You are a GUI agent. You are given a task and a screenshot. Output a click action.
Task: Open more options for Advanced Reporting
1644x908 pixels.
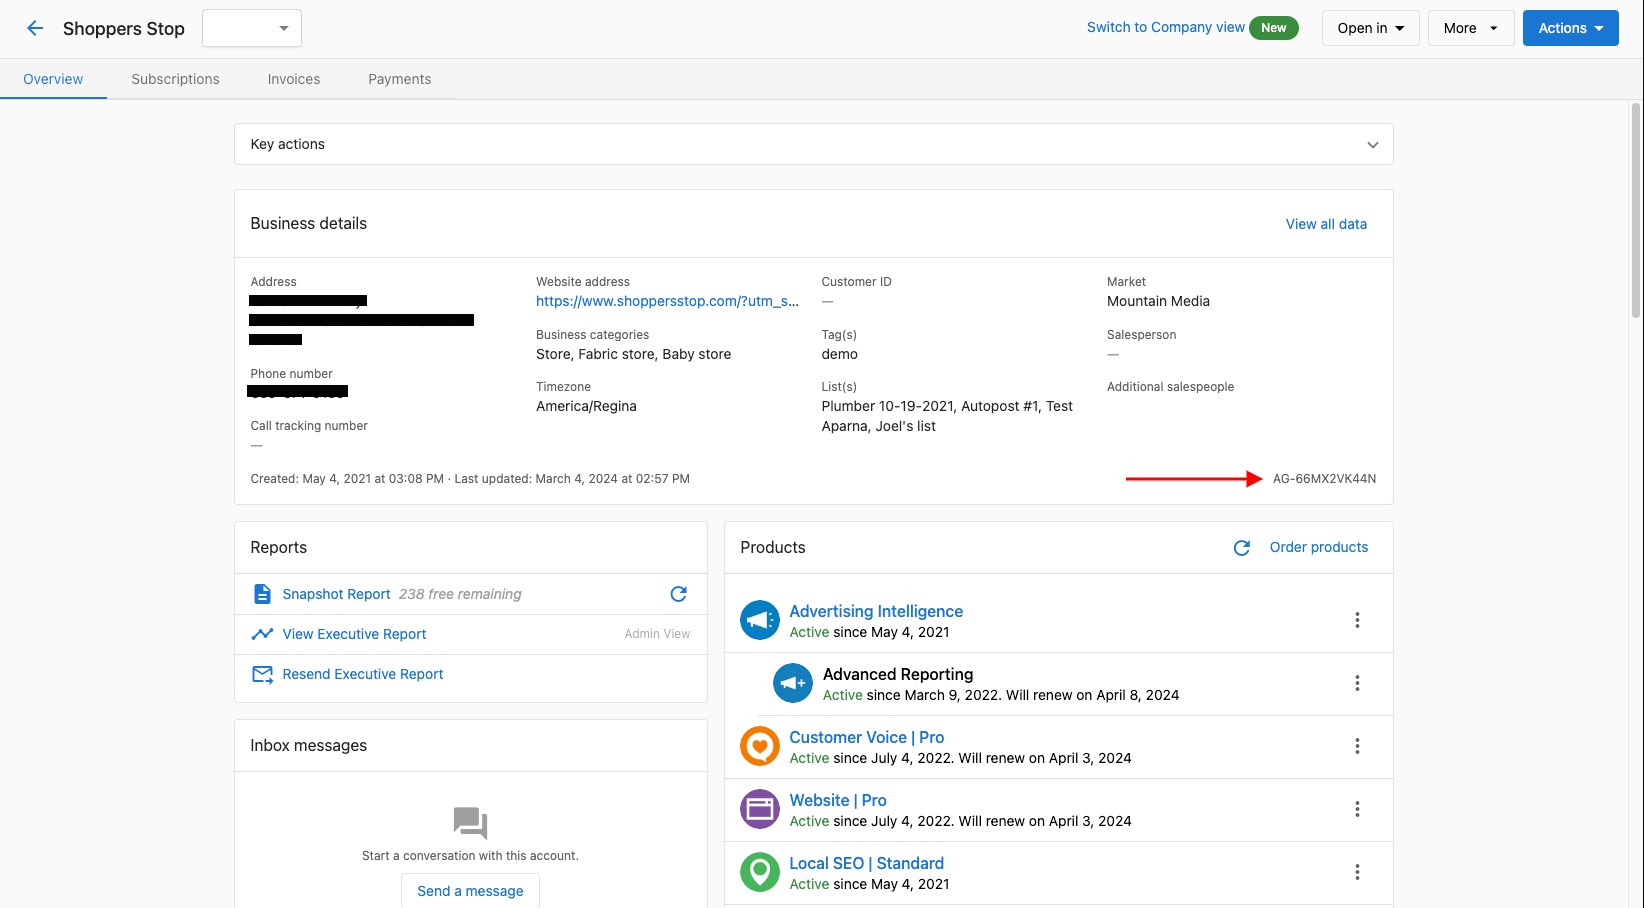[1357, 683]
